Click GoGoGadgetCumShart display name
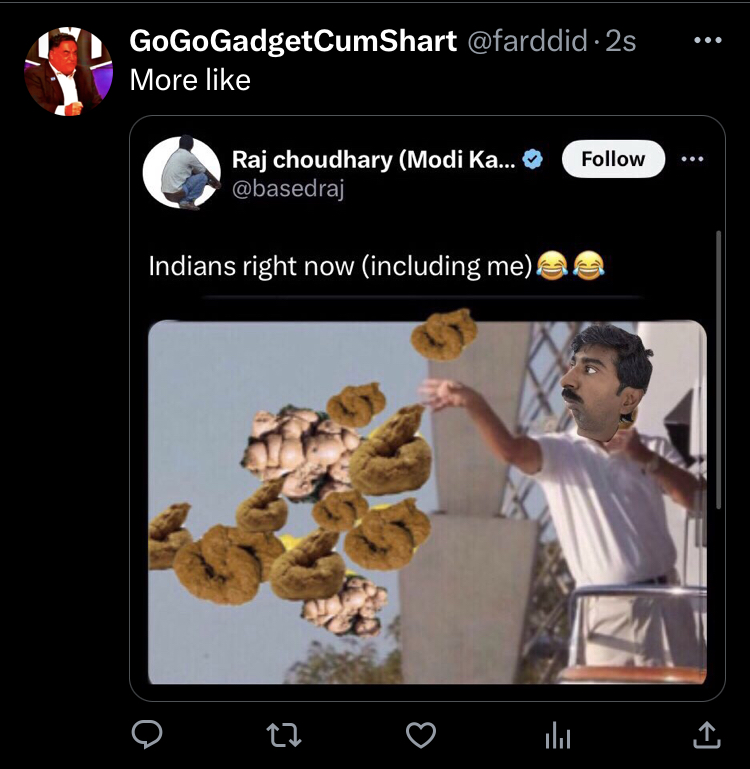This screenshot has width=750, height=769. point(293,41)
